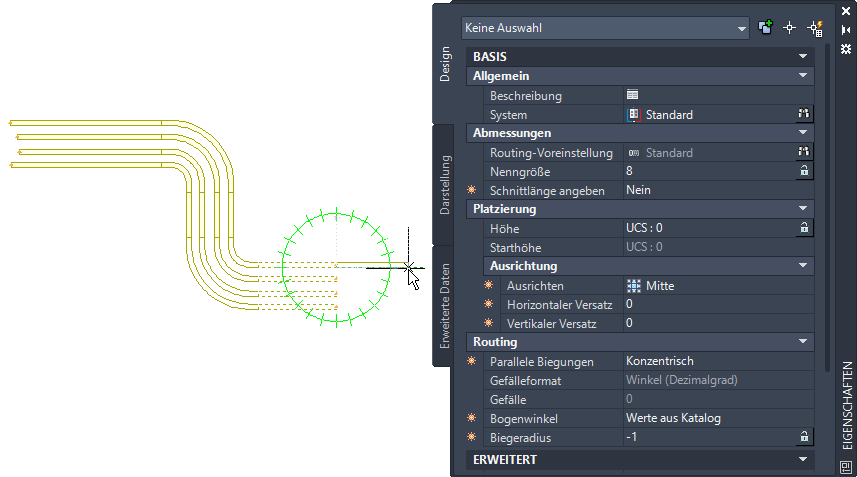Collapse the Ausrichtung subsection
The height and width of the screenshot is (477, 857).
(803, 266)
